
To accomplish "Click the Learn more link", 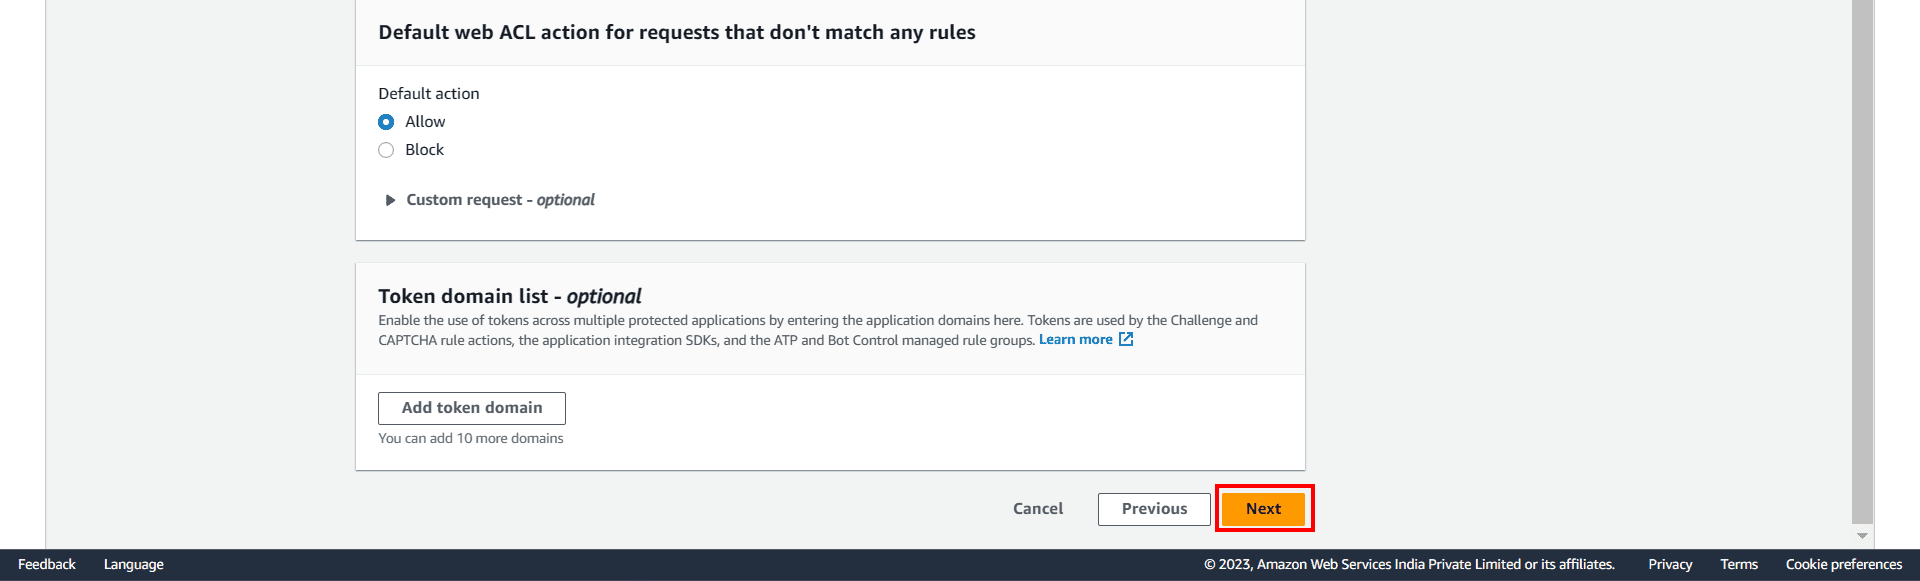I will pos(1075,340).
